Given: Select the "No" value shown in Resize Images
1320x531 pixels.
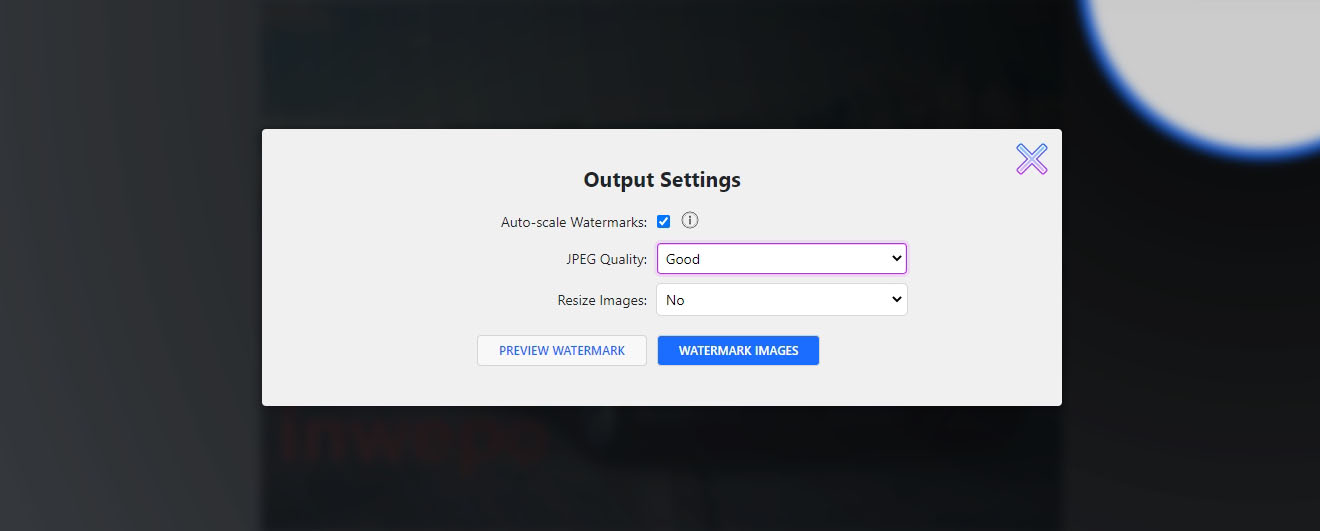Looking at the screenshot, I should (x=676, y=300).
